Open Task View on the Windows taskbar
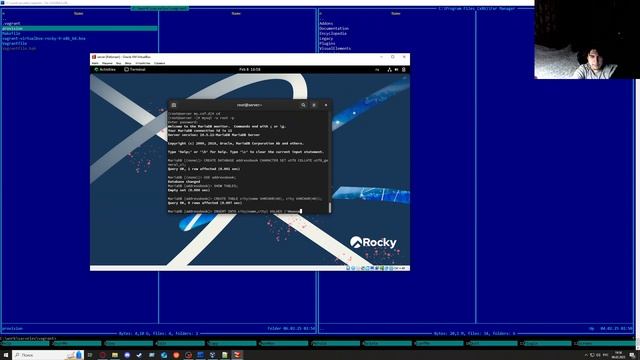The height and width of the screenshot is (360, 640). tap(90, 355)
